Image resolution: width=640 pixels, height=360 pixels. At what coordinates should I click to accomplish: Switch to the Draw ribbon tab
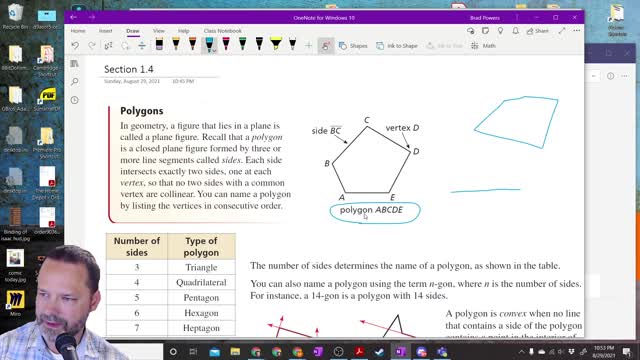(x=133, y=31)
